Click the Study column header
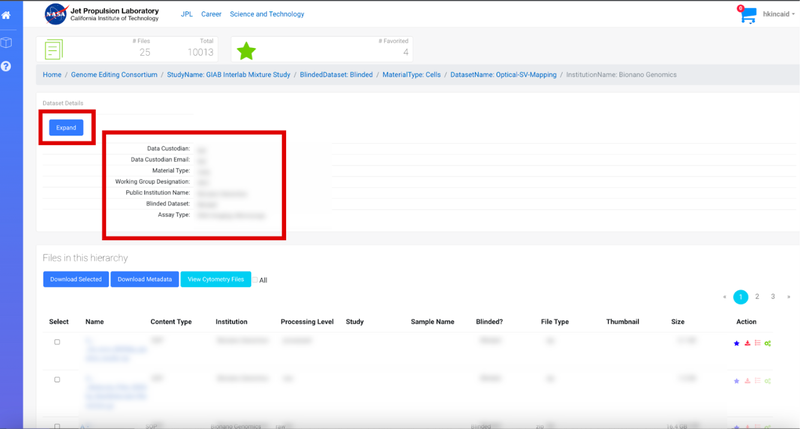The image size is (800, 429). pos(355,322)
